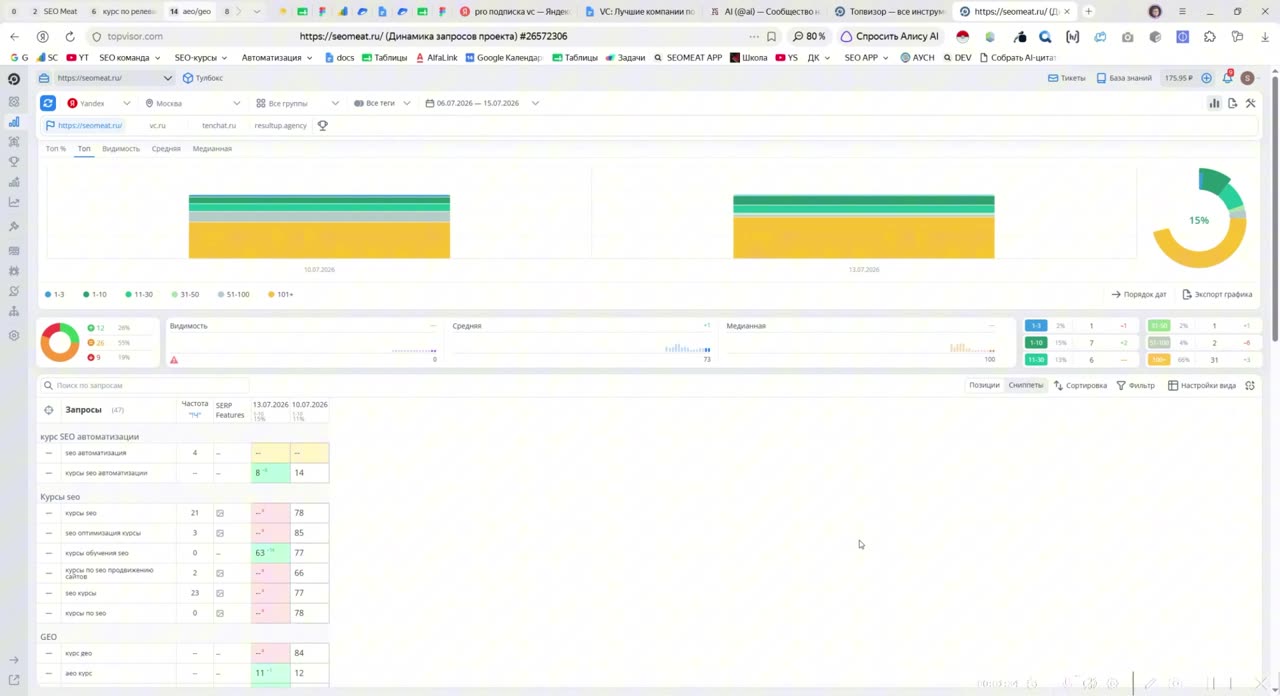Image resolution: width=1280 pixels, height=696 pixels.
Task: Click the positions bar chart sidebar icon
Action: [14, 122]
